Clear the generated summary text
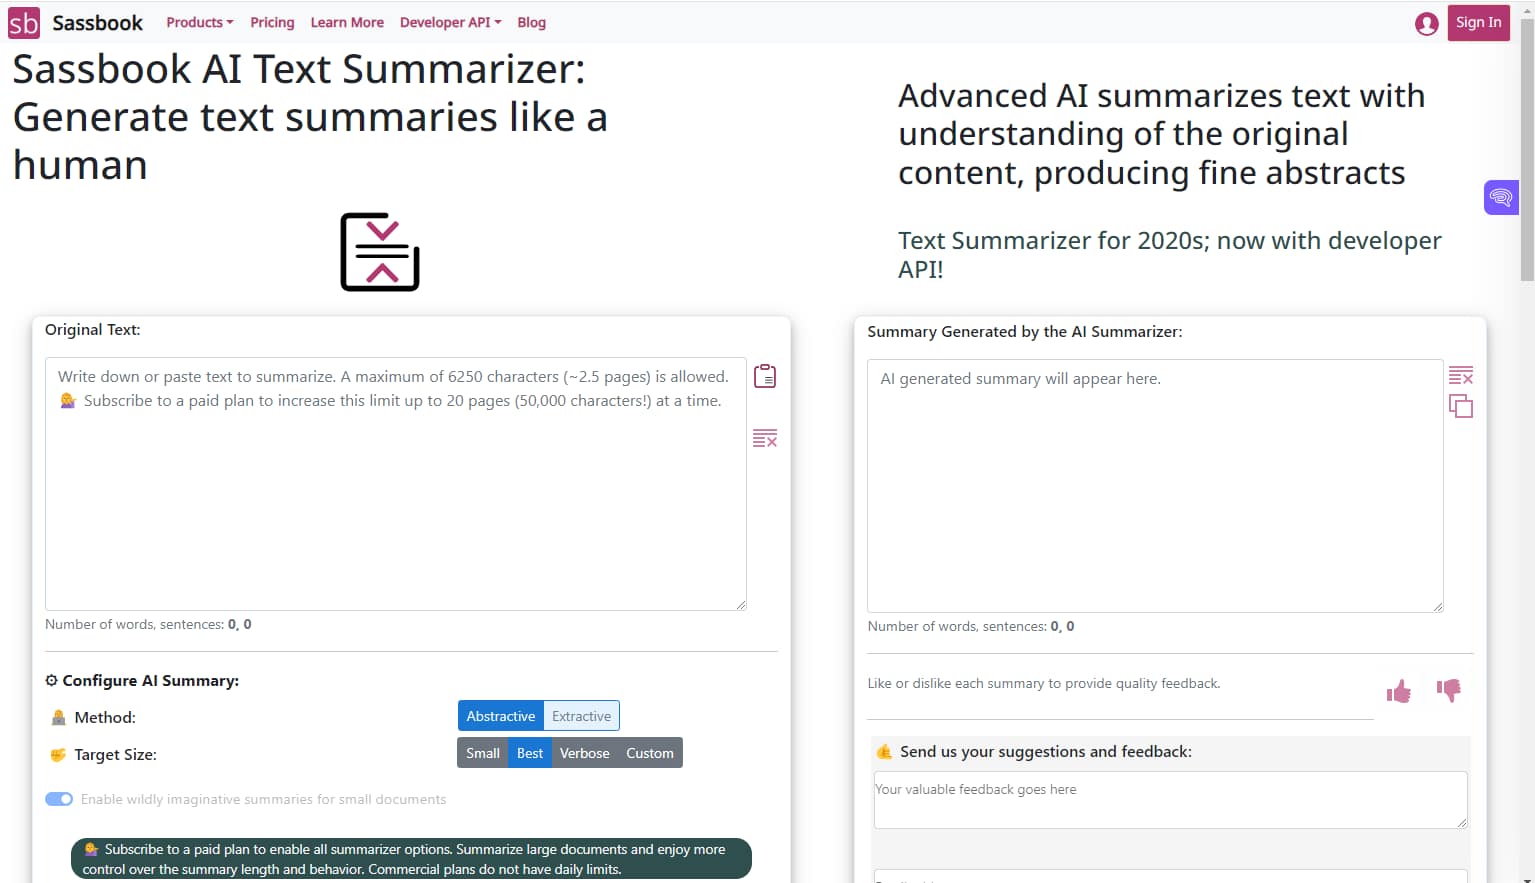 (1460, 375)
